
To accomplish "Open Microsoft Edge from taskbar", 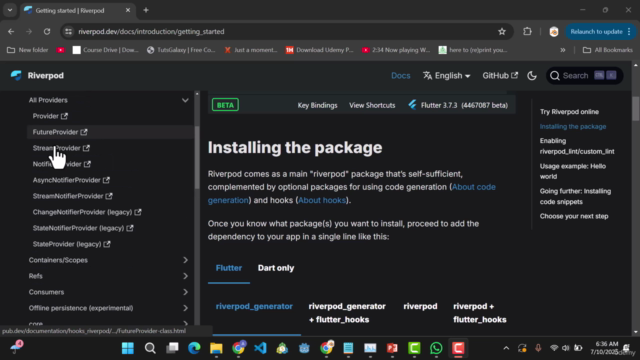I will click(x=194, y=348).
